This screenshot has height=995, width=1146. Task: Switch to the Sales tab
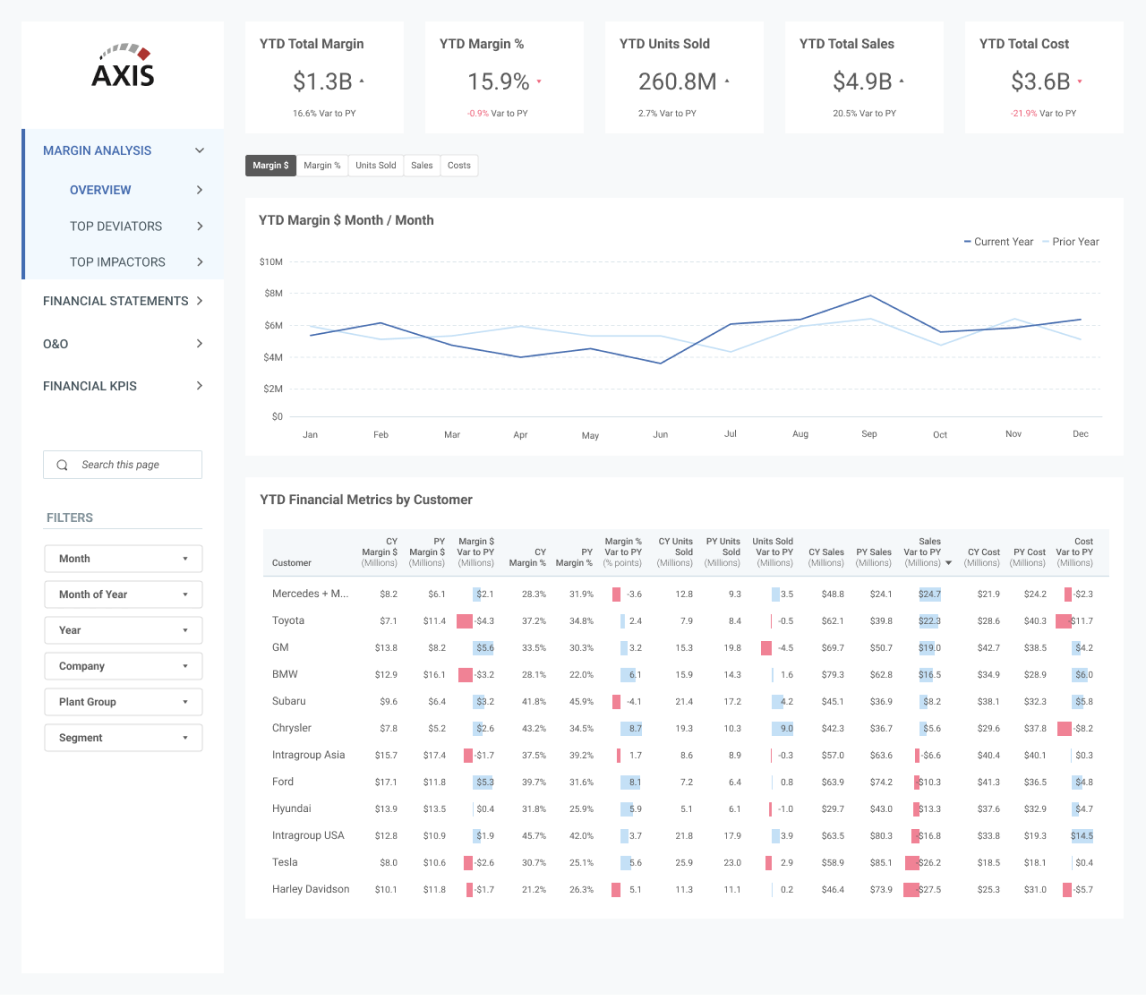[422, 165]
